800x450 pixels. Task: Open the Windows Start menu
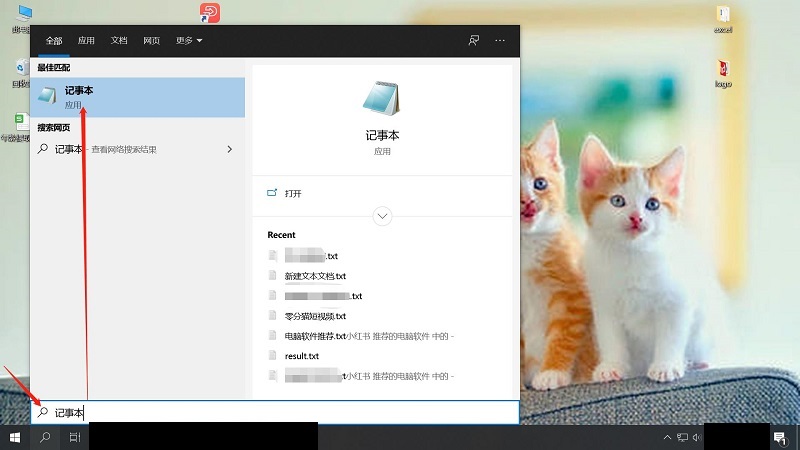coord(15,437)
